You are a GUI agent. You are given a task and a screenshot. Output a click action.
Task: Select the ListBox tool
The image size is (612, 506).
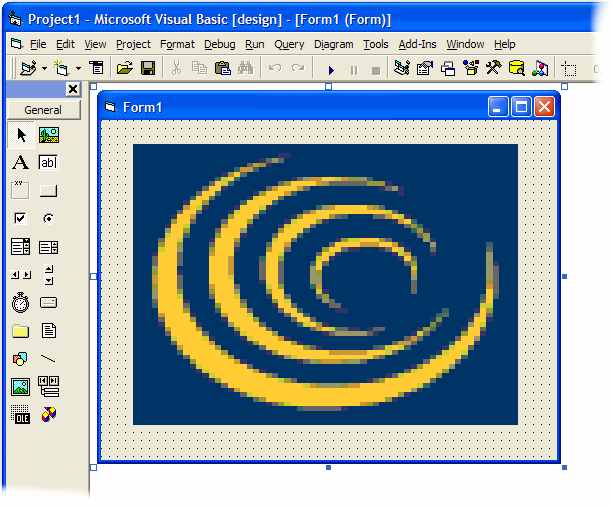tap(48, 247)
